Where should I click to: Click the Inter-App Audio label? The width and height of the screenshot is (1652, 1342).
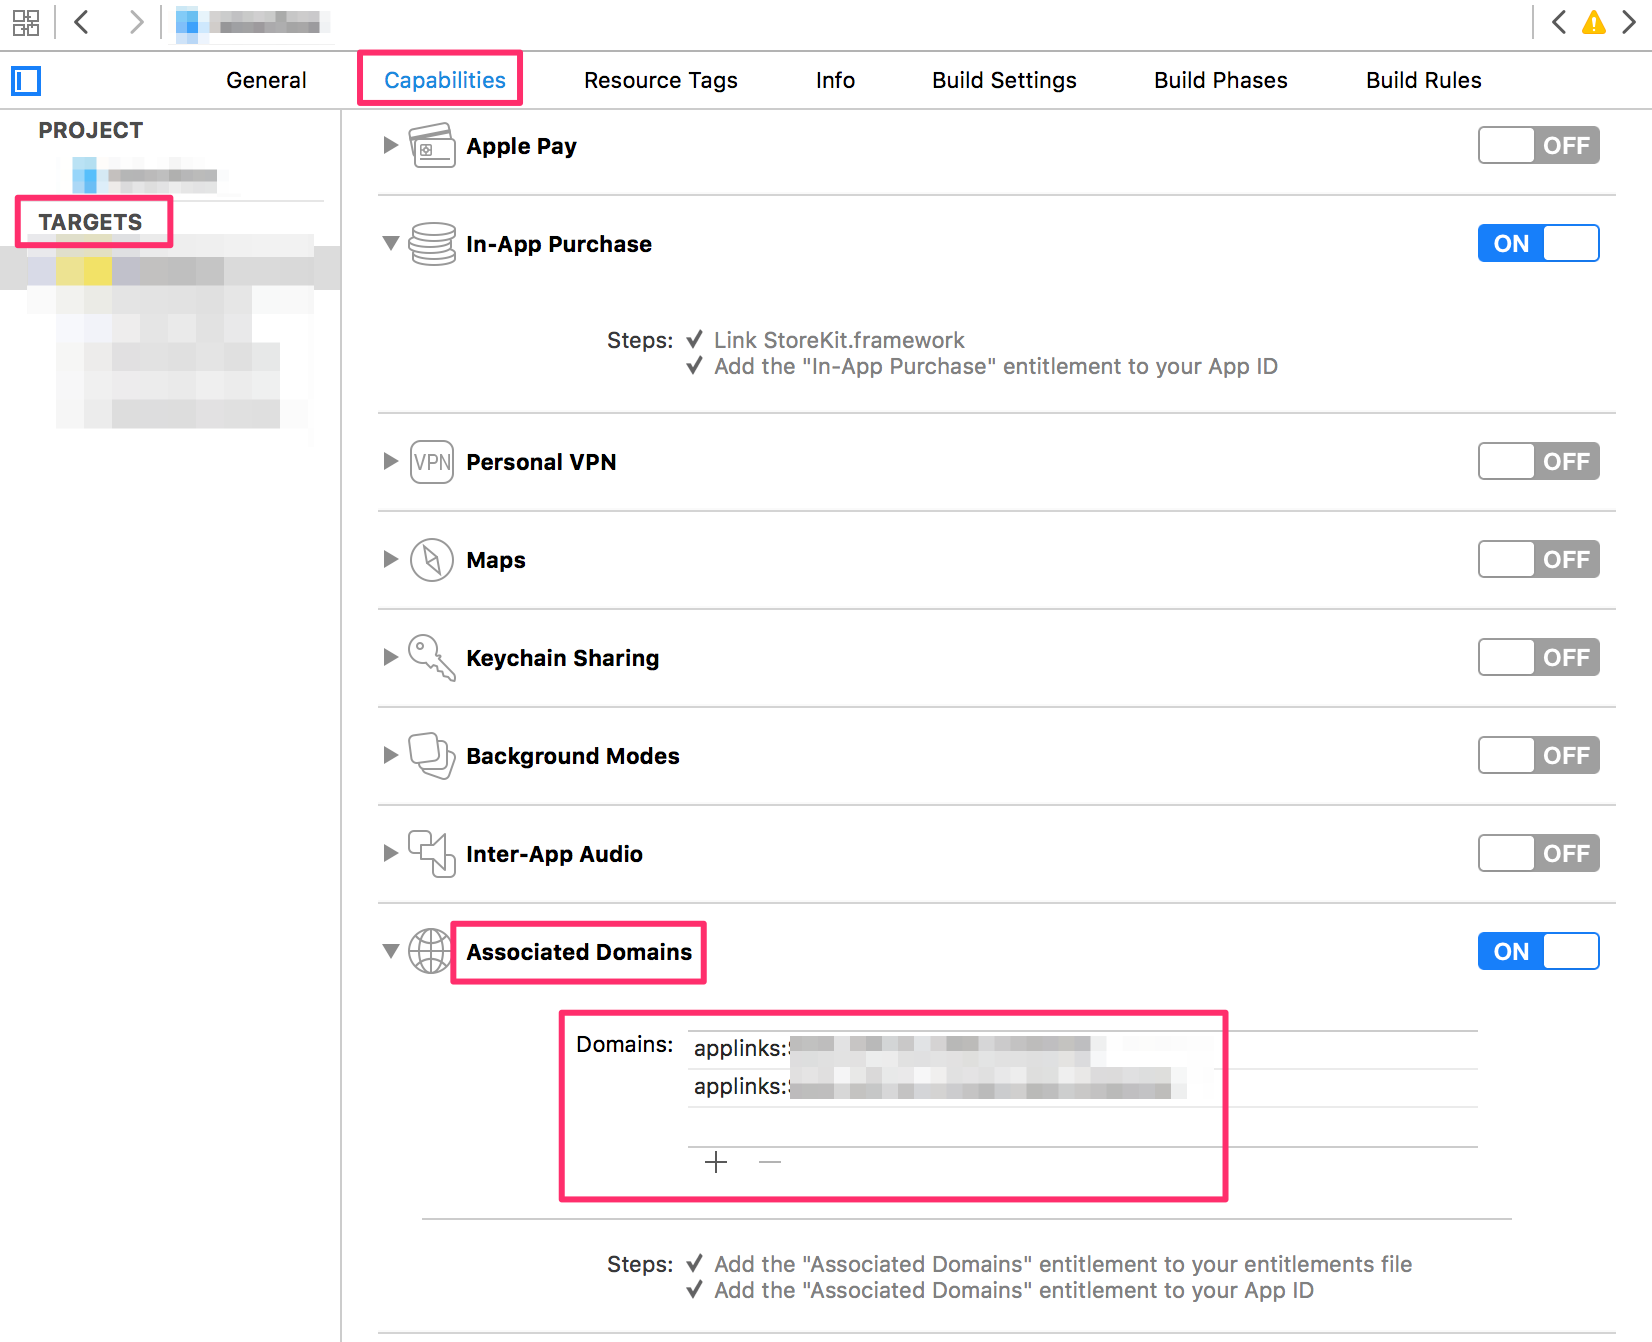[555, 854]
